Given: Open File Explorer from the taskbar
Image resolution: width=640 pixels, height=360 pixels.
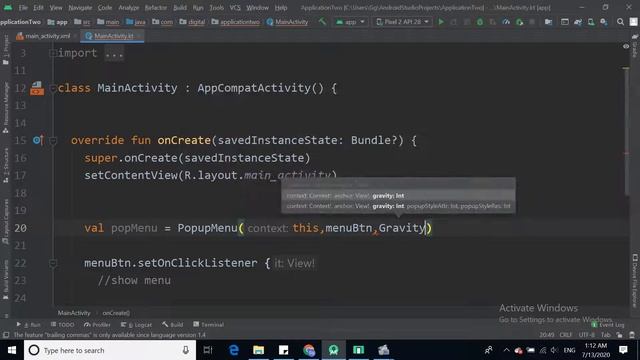Looking at the screenshot, I should [x=259, y=350].
